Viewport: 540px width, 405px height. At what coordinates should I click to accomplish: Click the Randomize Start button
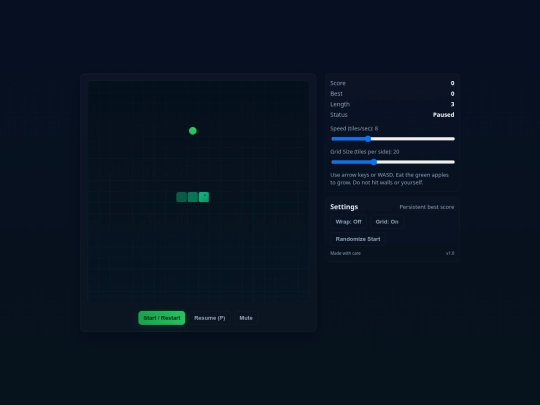click(358, 239)
